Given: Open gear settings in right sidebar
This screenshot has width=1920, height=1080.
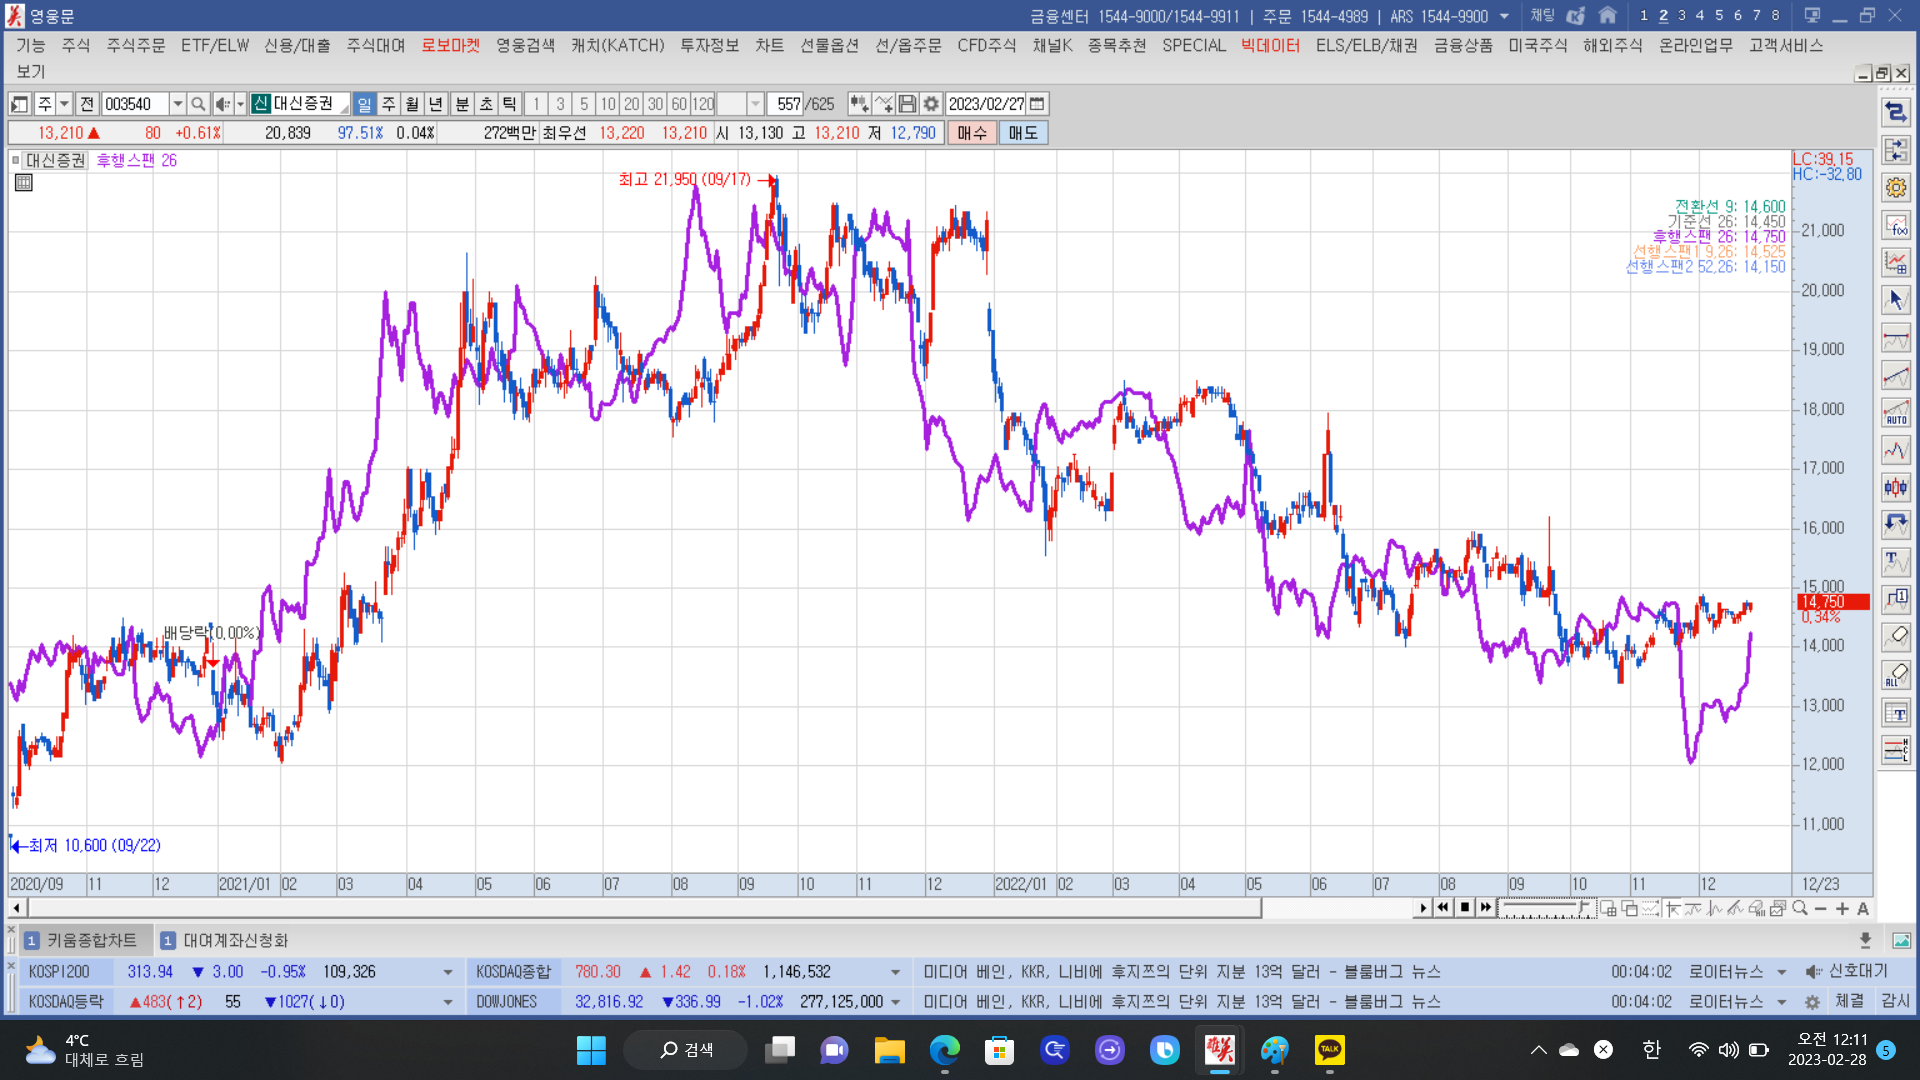Looking at the screenshot, I should [1895, 187].
